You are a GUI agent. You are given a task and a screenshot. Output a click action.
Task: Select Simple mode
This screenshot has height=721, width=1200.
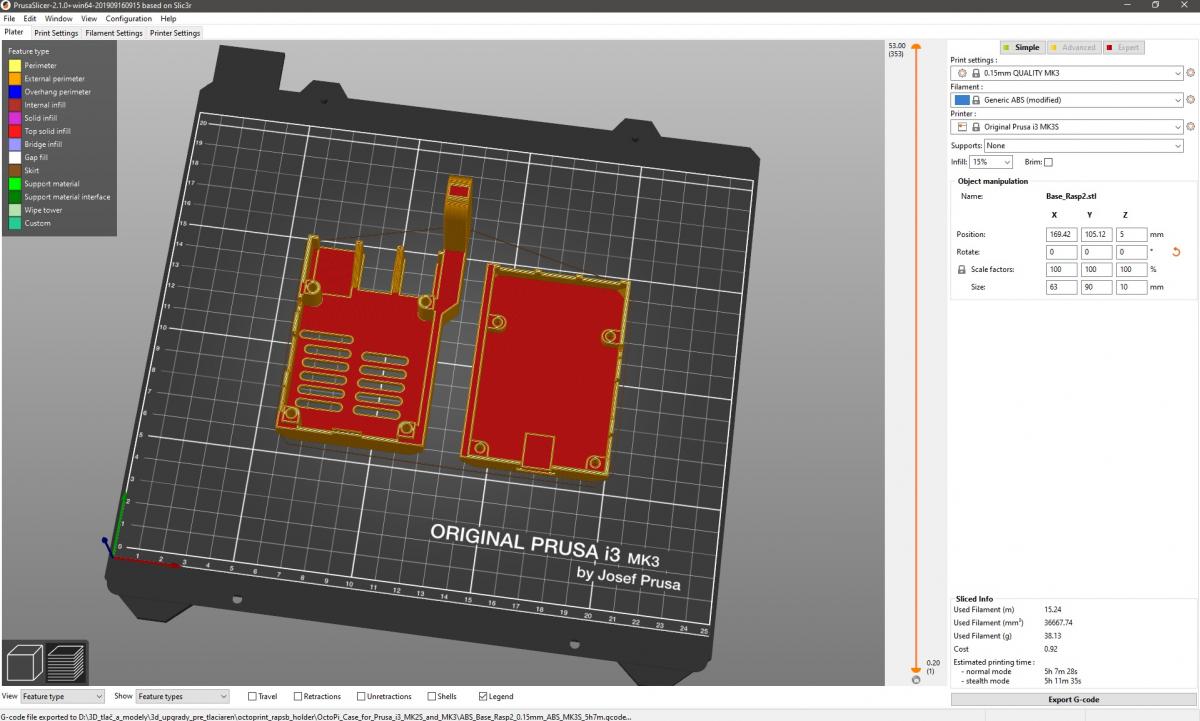point(1021,47)
